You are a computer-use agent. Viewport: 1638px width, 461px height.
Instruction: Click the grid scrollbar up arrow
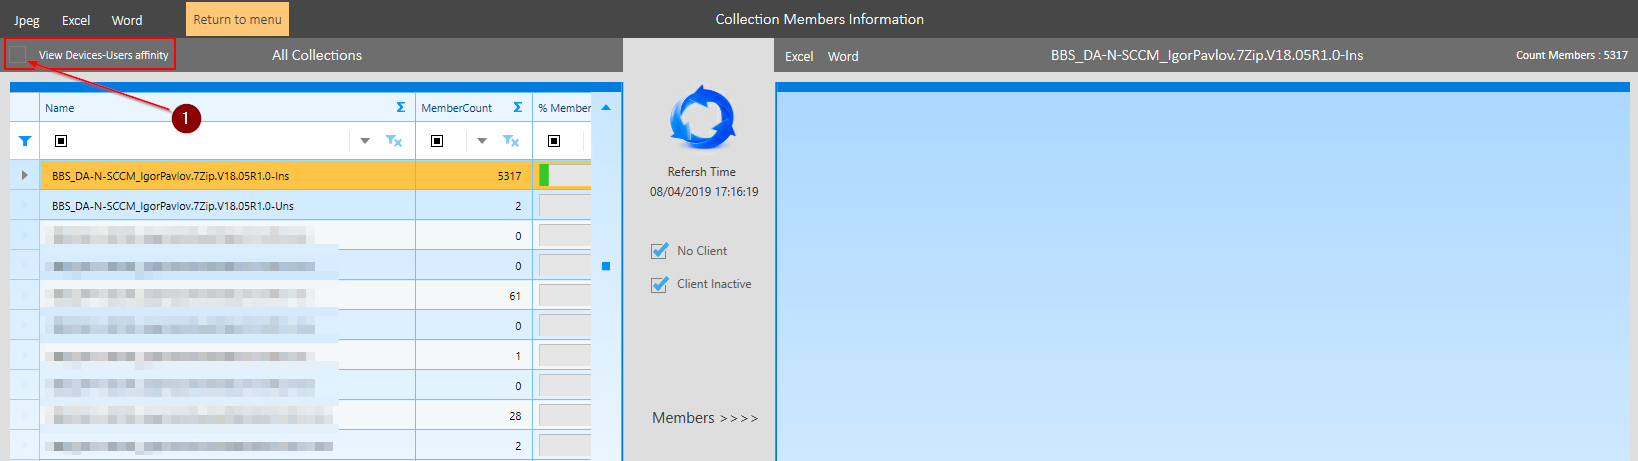click(x=606, y=107)
